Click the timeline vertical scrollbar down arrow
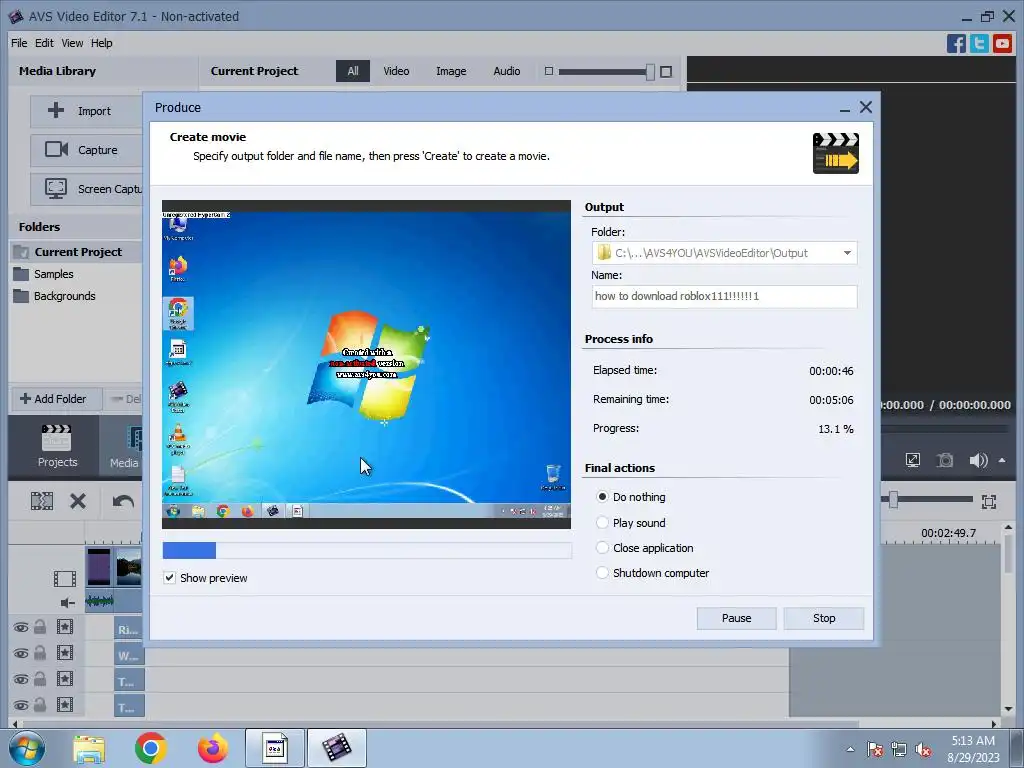This screenshot has height=768, width=1024. coord(1008,709)
